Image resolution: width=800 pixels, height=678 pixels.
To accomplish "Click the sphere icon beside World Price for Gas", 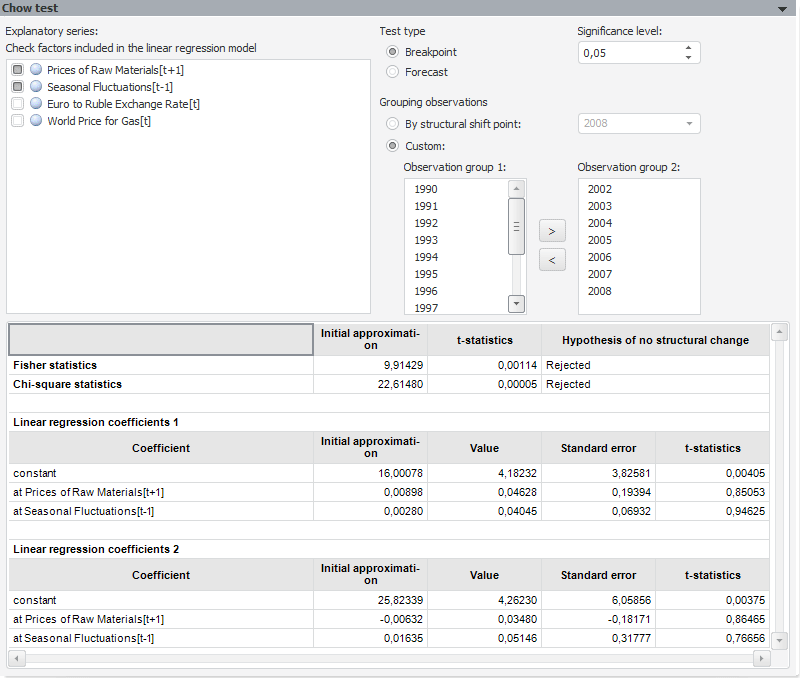I will point(36,121).
